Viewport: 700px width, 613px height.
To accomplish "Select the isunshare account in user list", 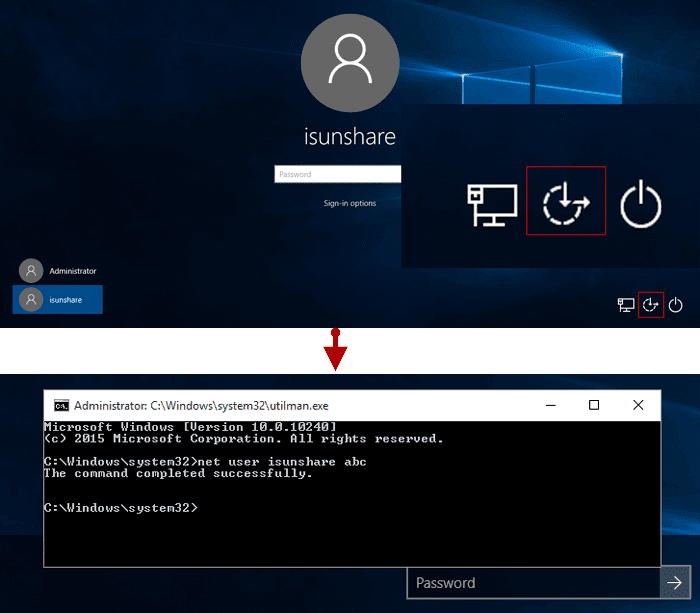I will click(x=58, y=300).
